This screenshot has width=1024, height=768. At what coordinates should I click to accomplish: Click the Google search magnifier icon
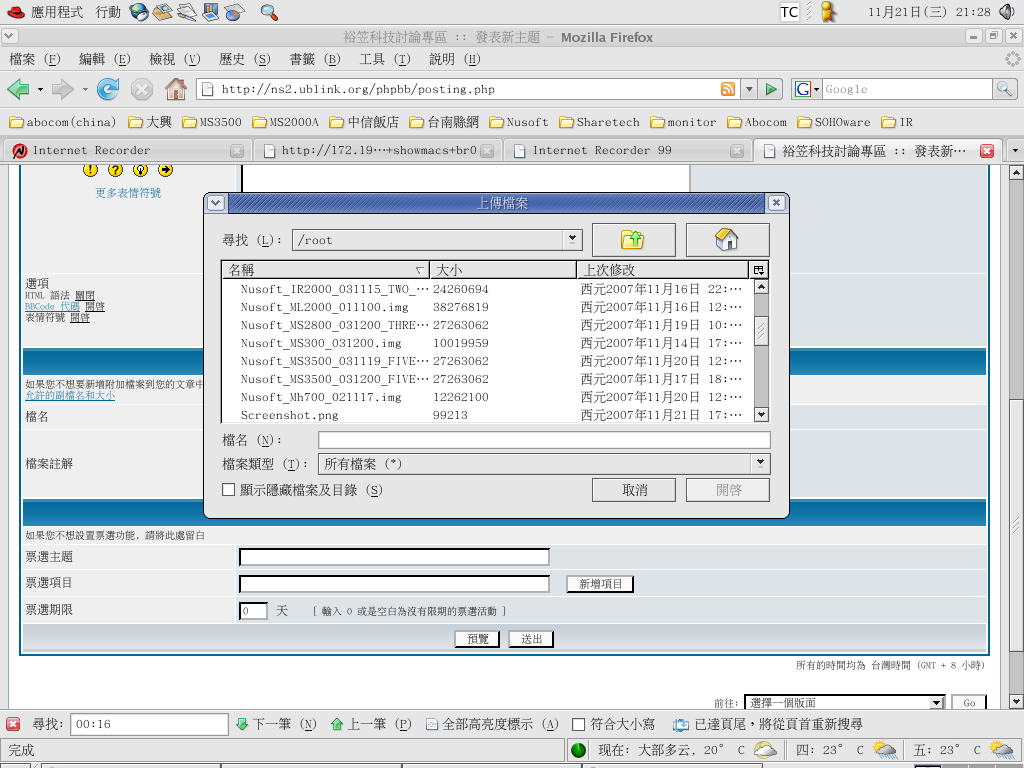(1004, 89)
